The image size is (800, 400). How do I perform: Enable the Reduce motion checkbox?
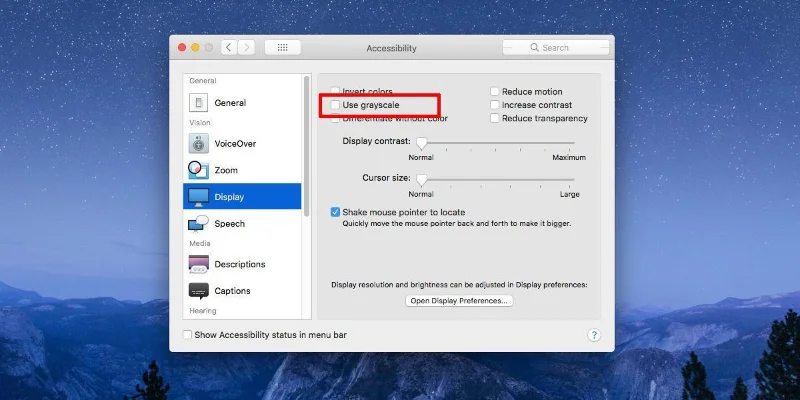click(494, 91)
